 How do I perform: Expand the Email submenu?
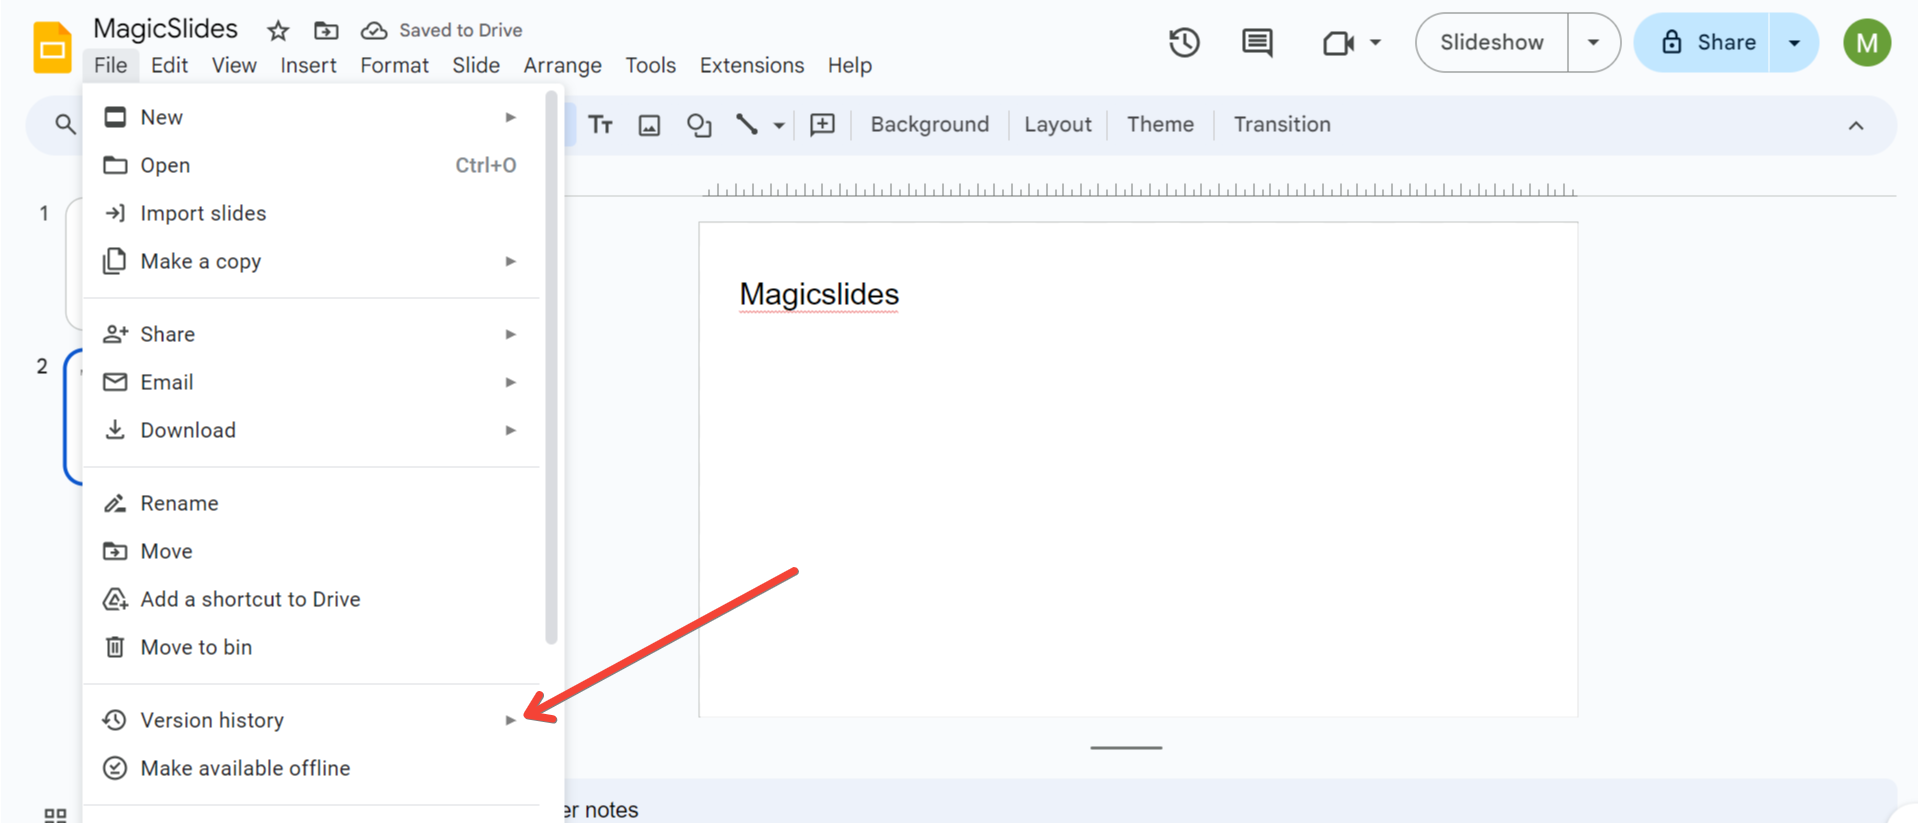tap(312, 382)
